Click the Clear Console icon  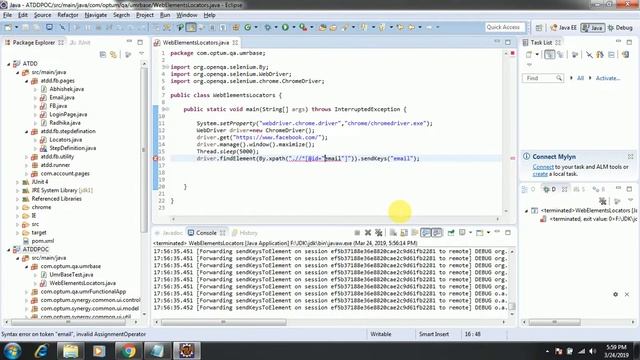click(393, 233)
